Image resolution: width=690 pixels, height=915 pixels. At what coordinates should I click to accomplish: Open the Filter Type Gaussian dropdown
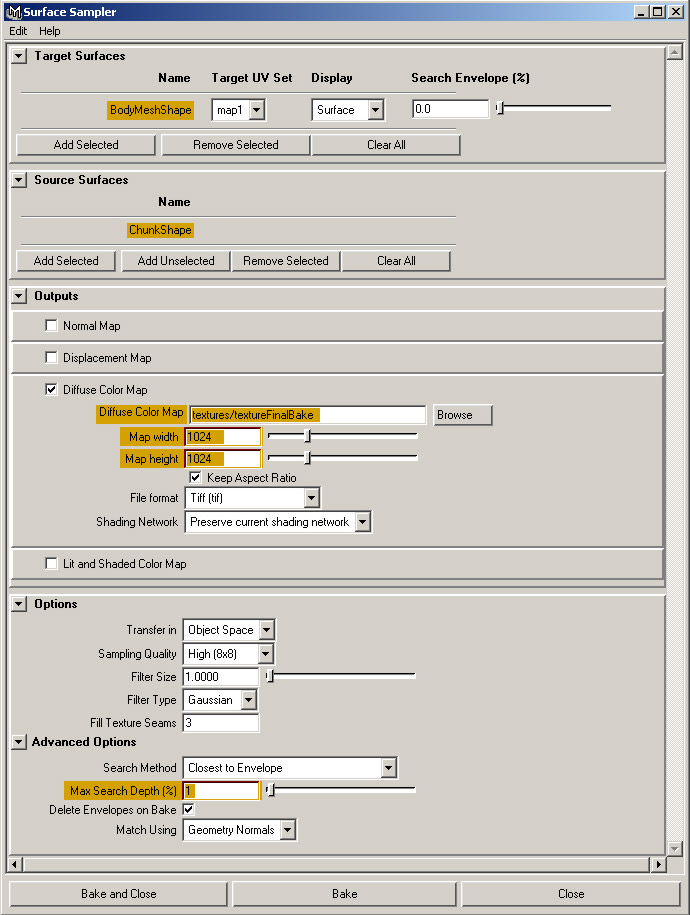pyautogui.click(x=220, y=700)
